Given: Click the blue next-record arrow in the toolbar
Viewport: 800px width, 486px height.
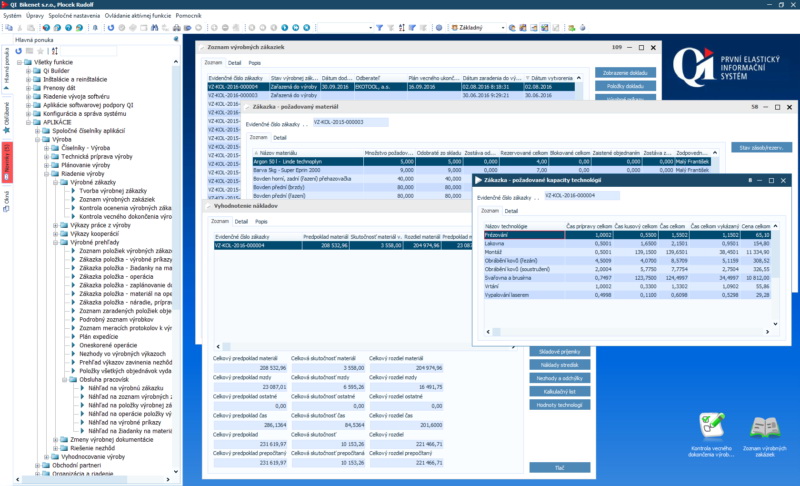Looking at the screenshot, I should coord(284,28).
